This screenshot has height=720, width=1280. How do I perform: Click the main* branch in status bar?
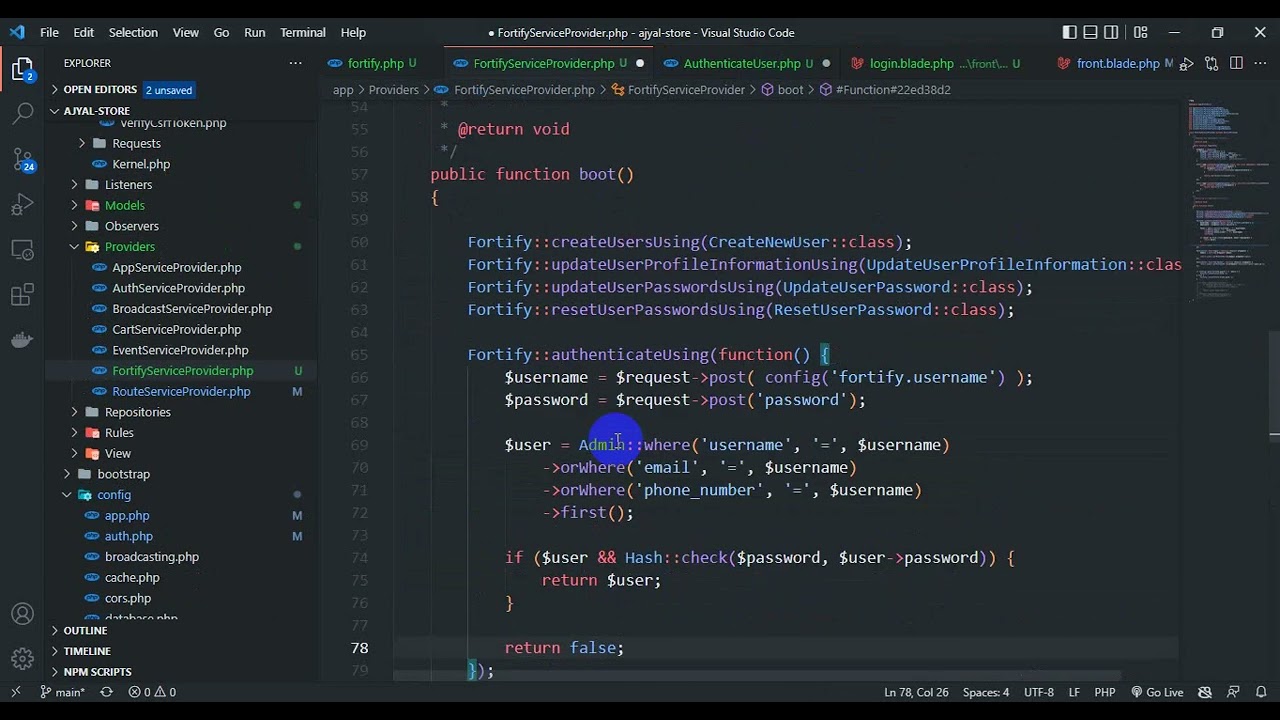(x=62, y=692)
